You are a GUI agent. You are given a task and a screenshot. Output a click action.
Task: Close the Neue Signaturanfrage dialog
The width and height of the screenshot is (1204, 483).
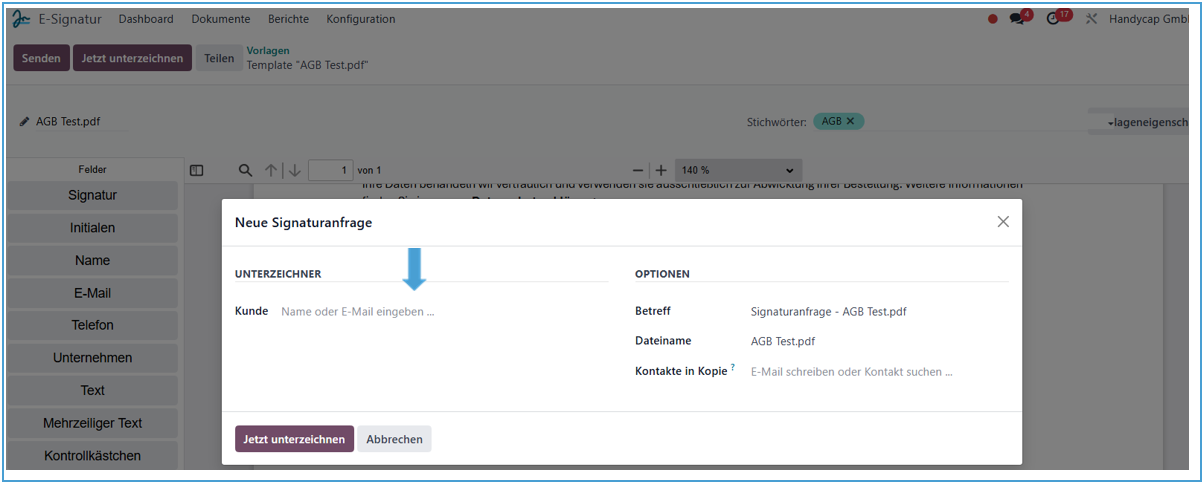tap(1003, 222)
